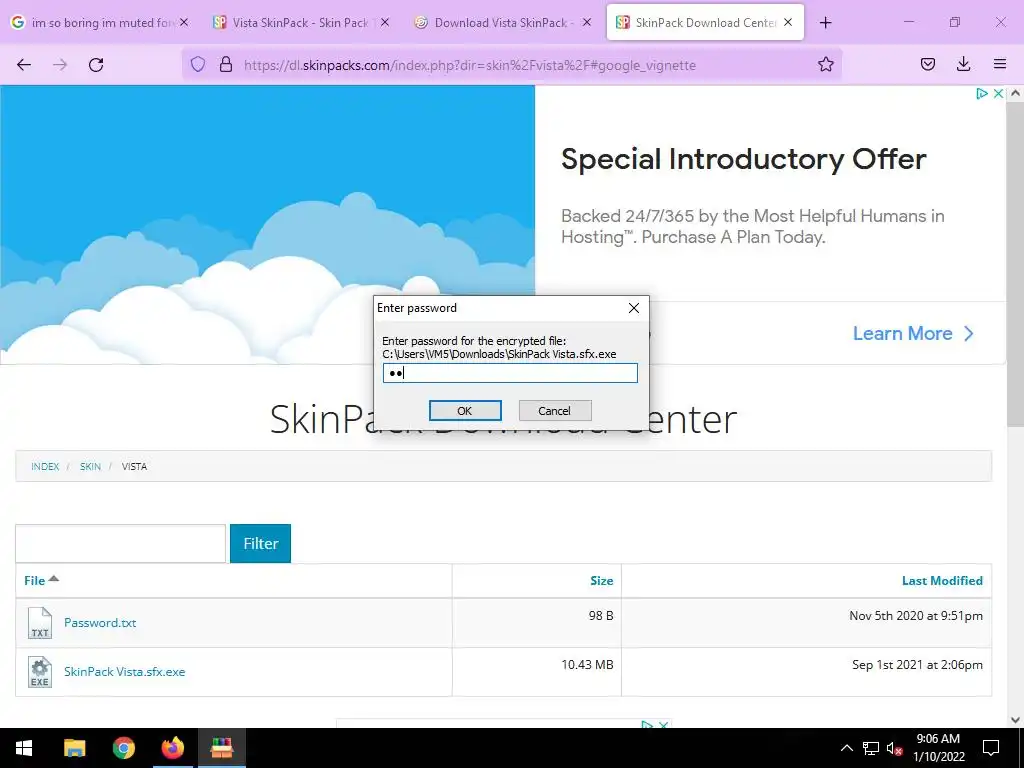The width and height of the screenshot is (1024, 768).
Task: Download the SkinPack Vista.sfx.exe link
Action: click(125, 671)
